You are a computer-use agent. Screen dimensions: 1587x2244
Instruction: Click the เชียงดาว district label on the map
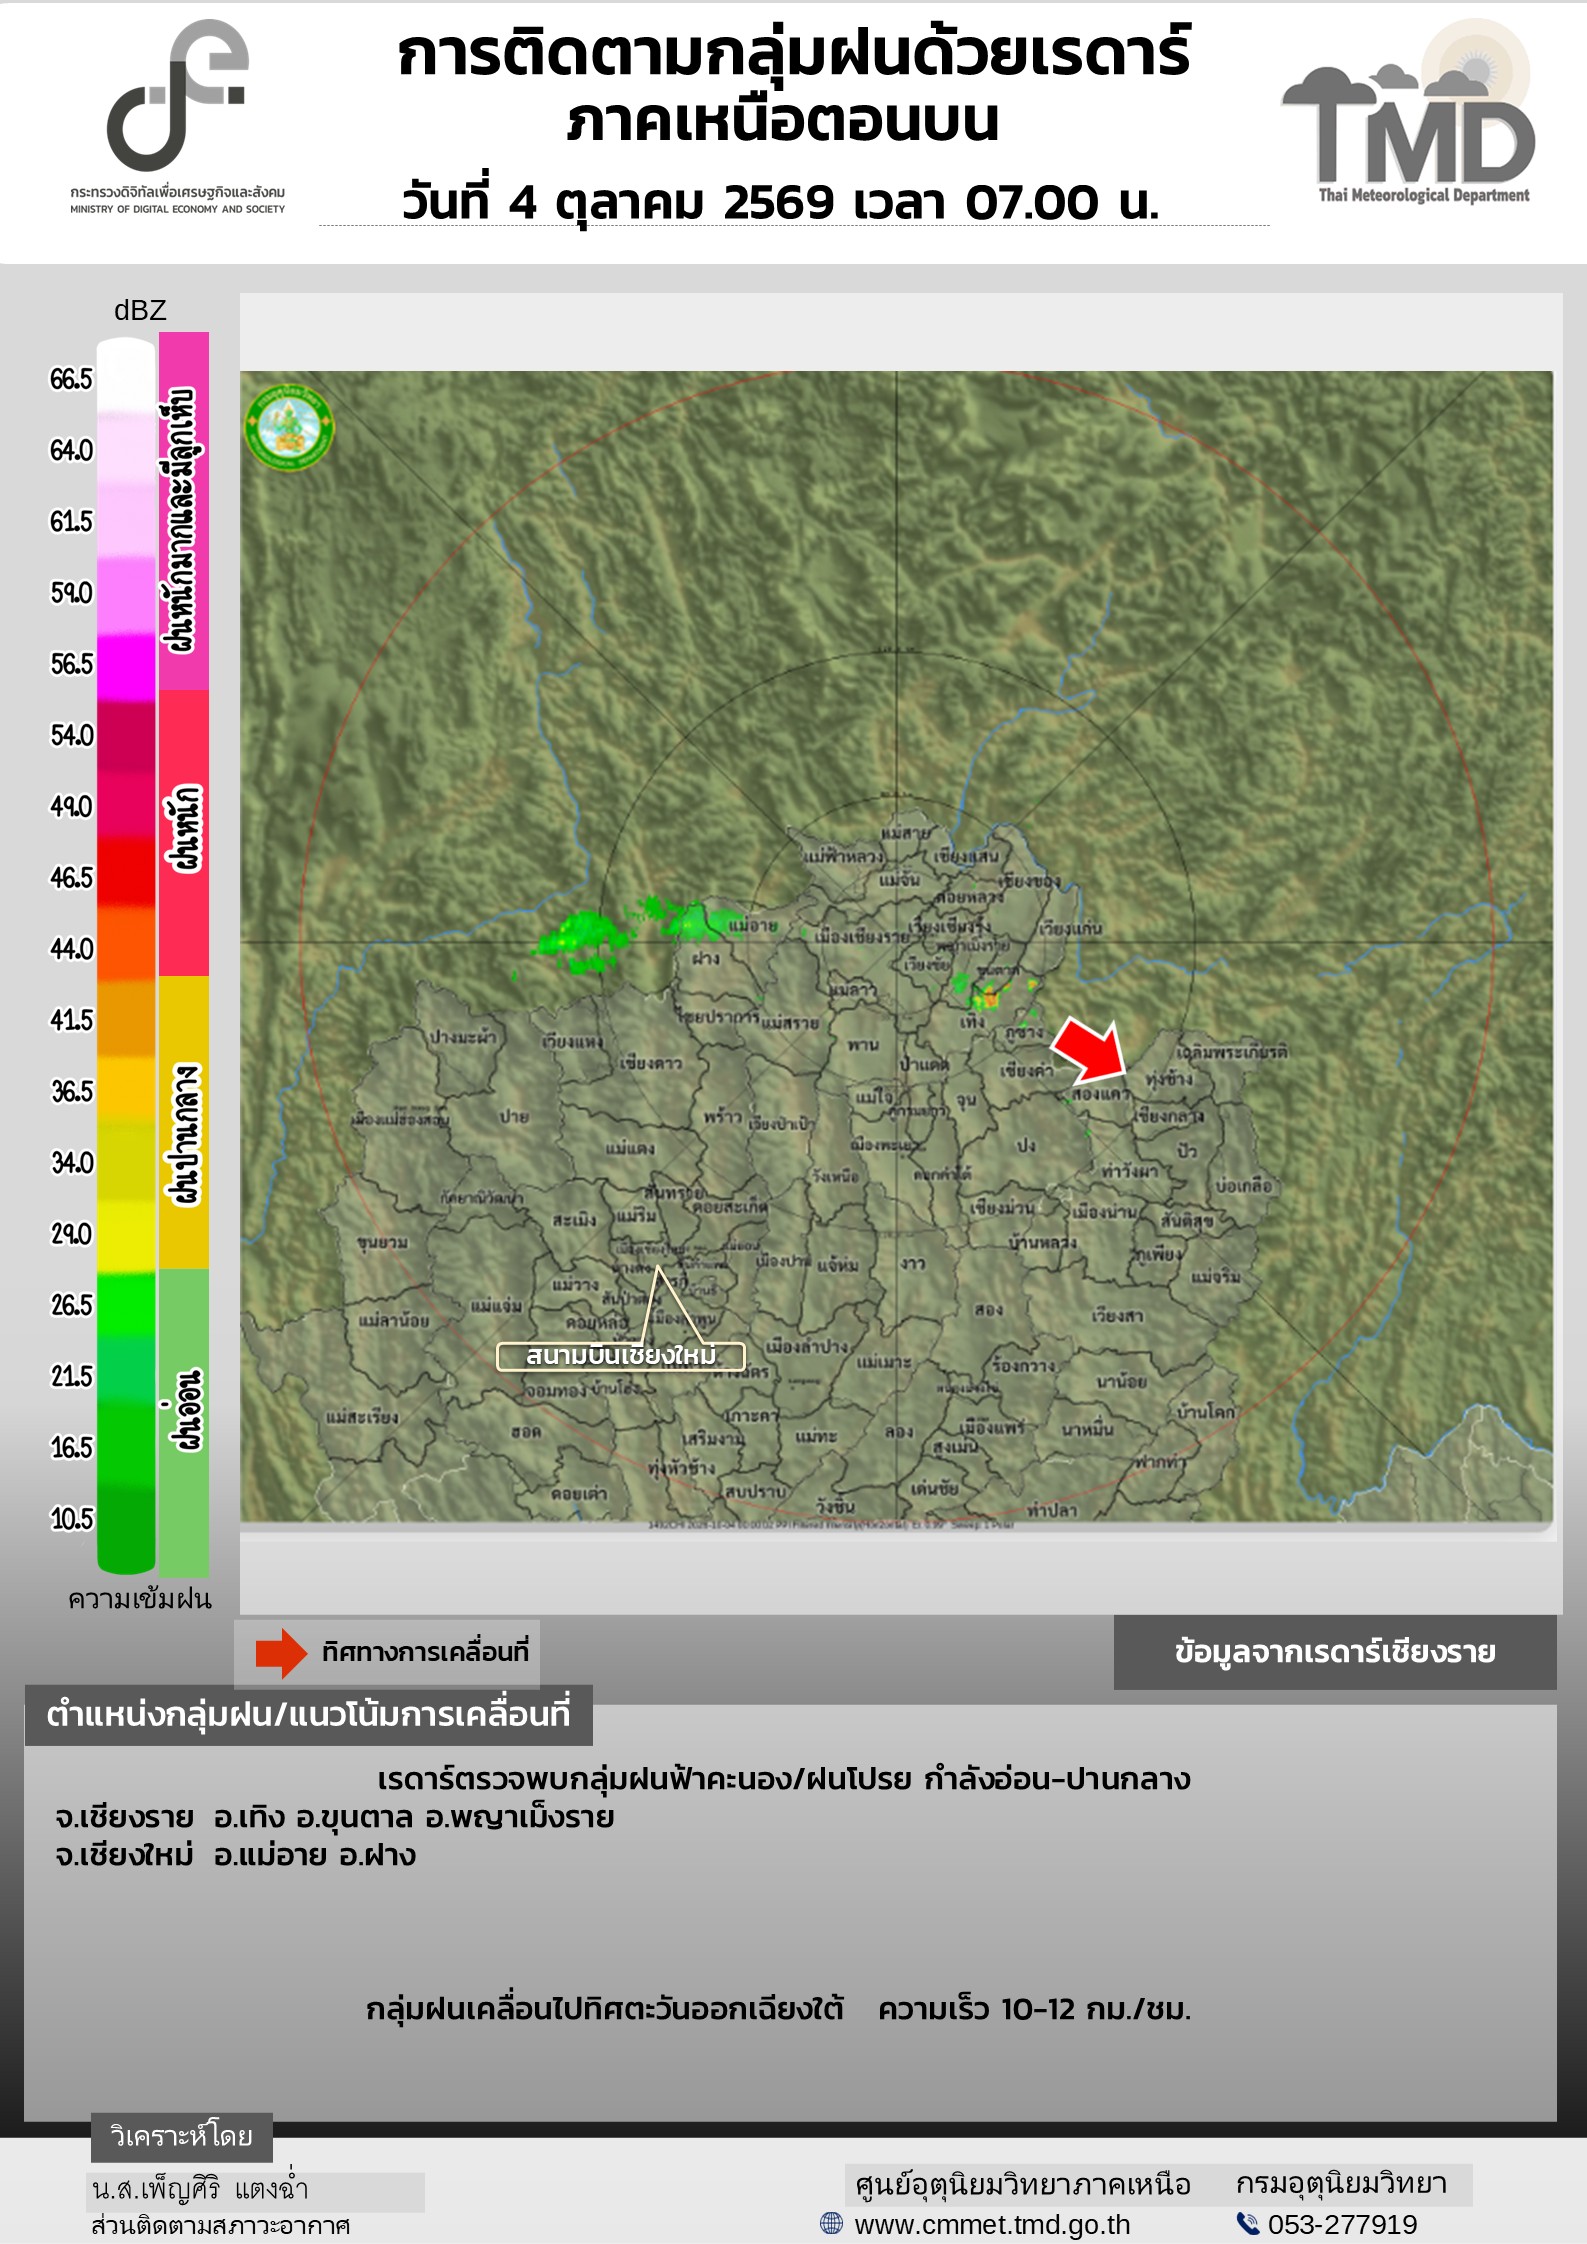[650, 1063]
